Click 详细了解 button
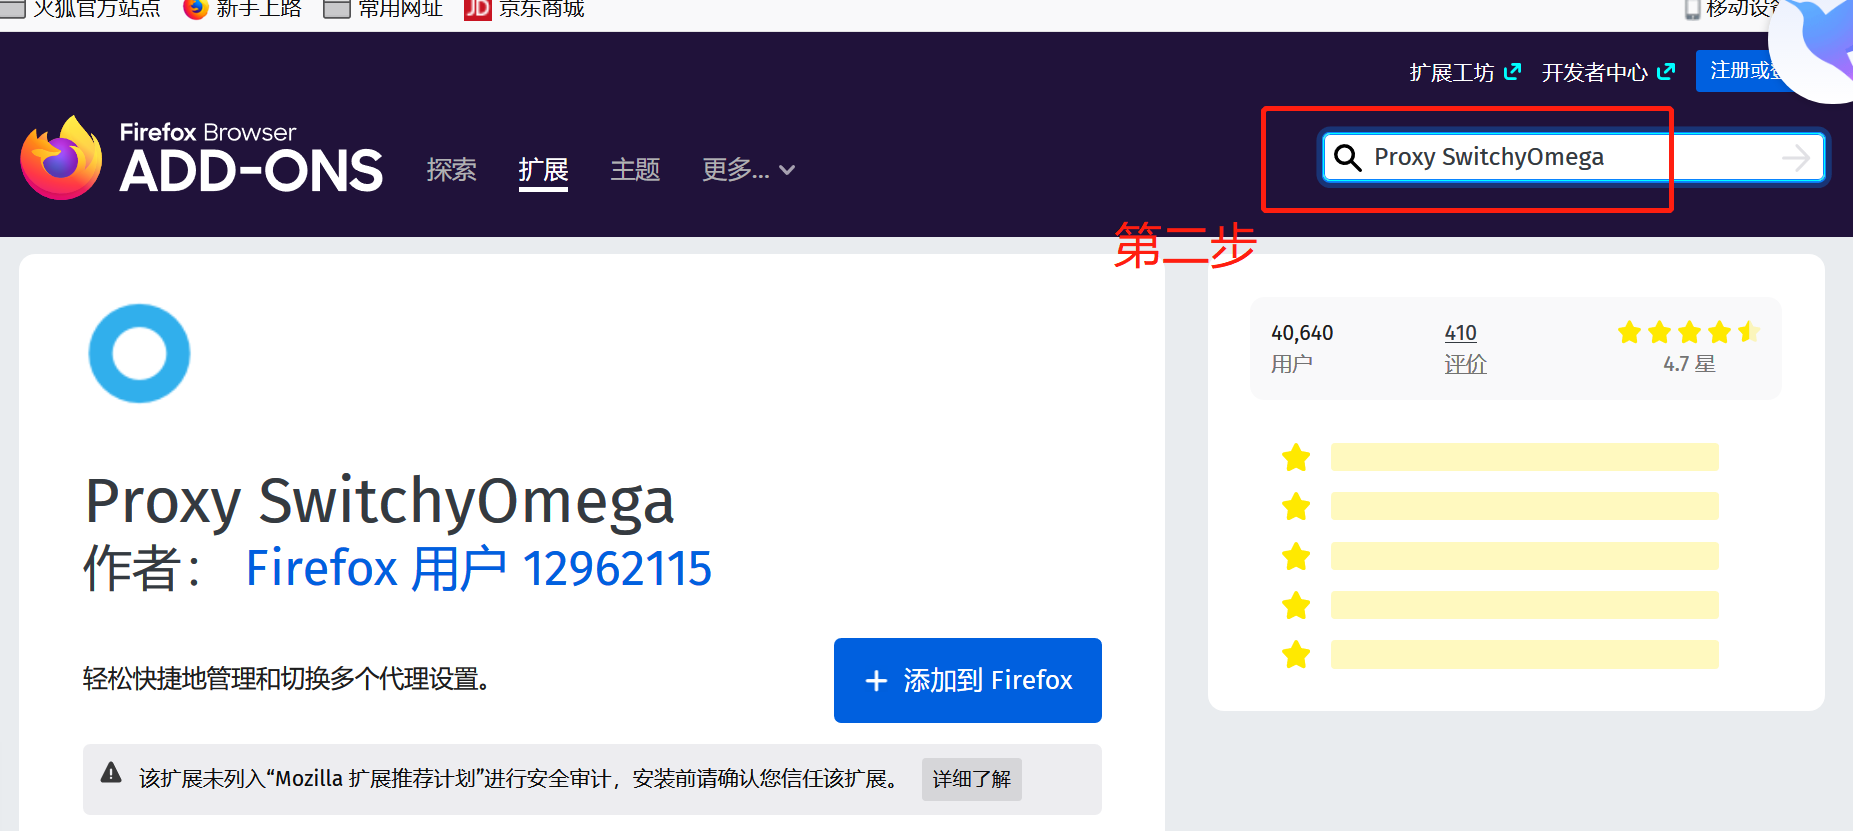 tap(972, 779)
